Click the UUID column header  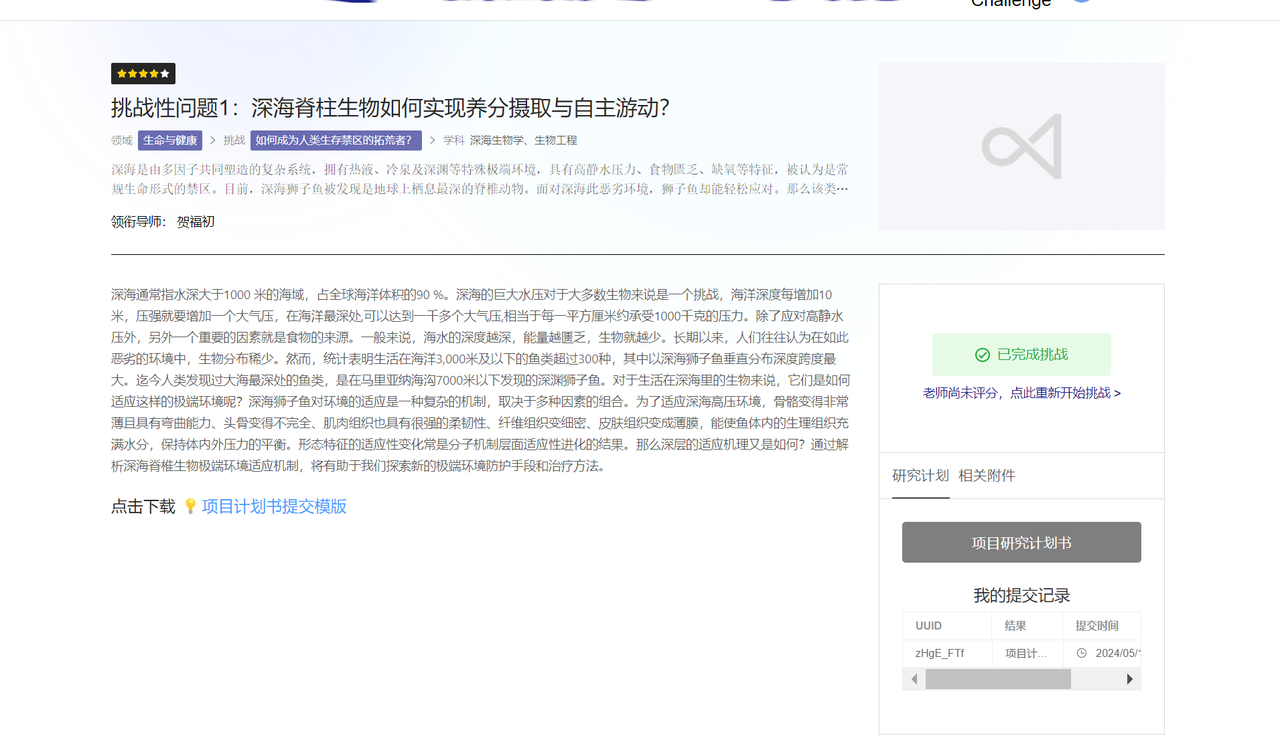point(947,626)
